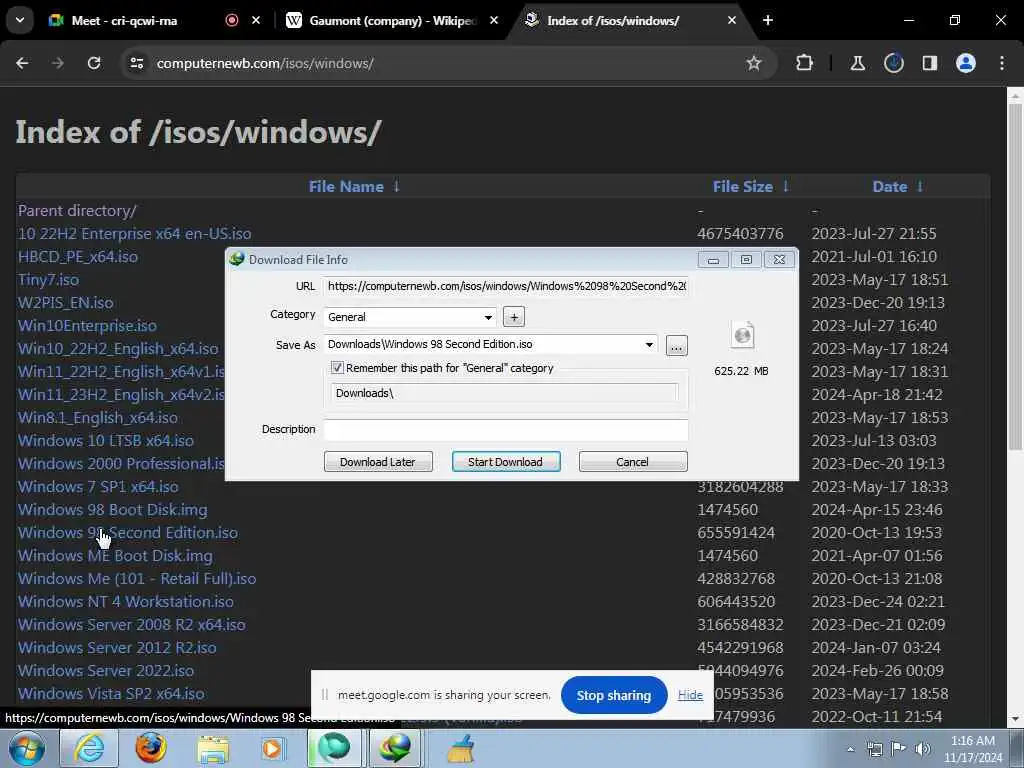Open the tab search chevron
Image resolution: width=1024 pixels, height=768 pixels.
click(20, 20)
